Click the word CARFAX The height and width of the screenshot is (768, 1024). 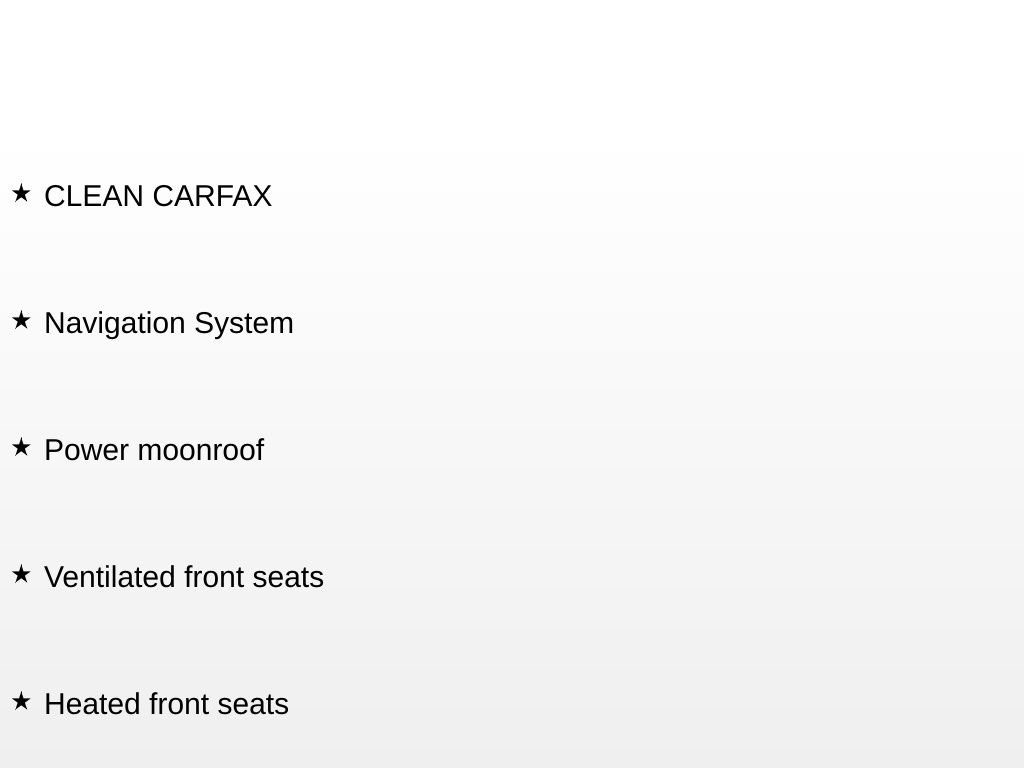pyautogui.click(x=212, y=196)
